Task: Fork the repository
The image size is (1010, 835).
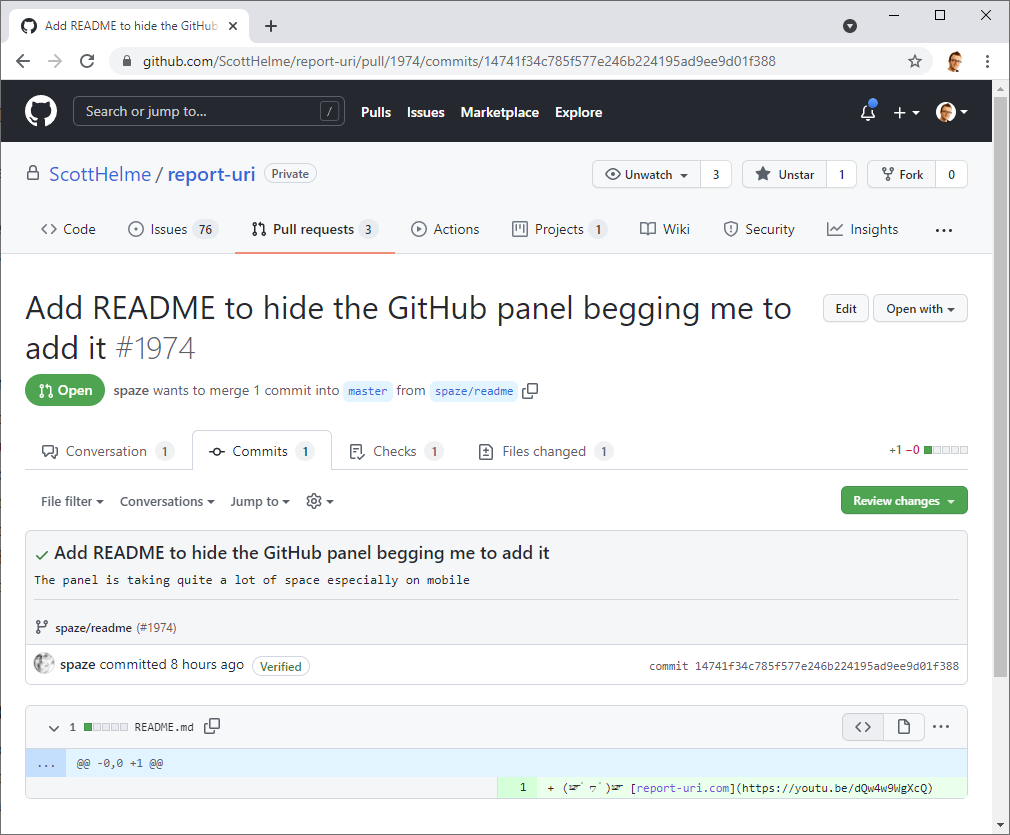Action: [x=902, y=175]
